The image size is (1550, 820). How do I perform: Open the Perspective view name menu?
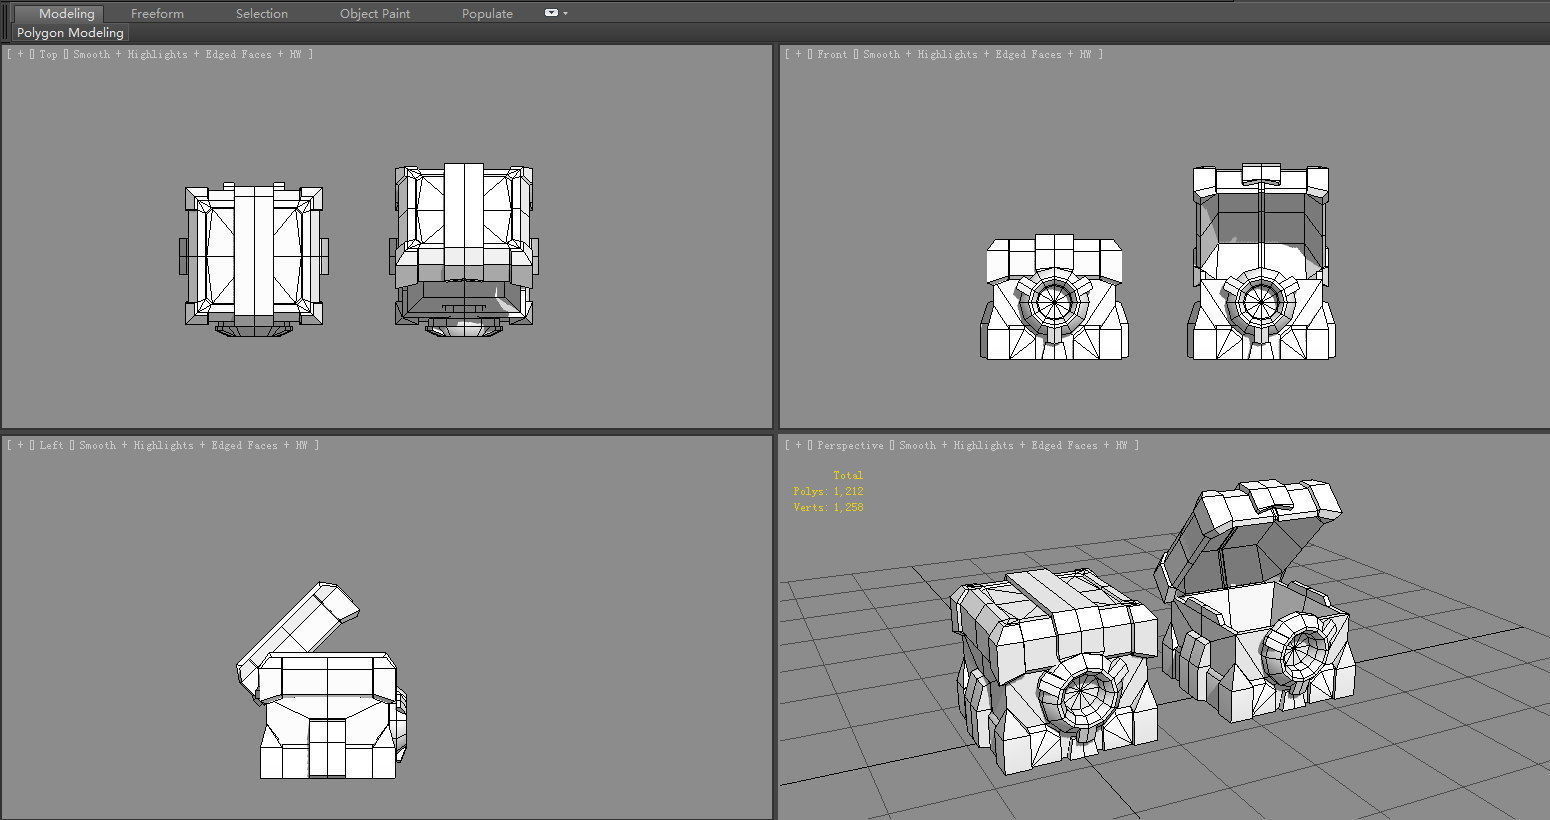(850, 445)
